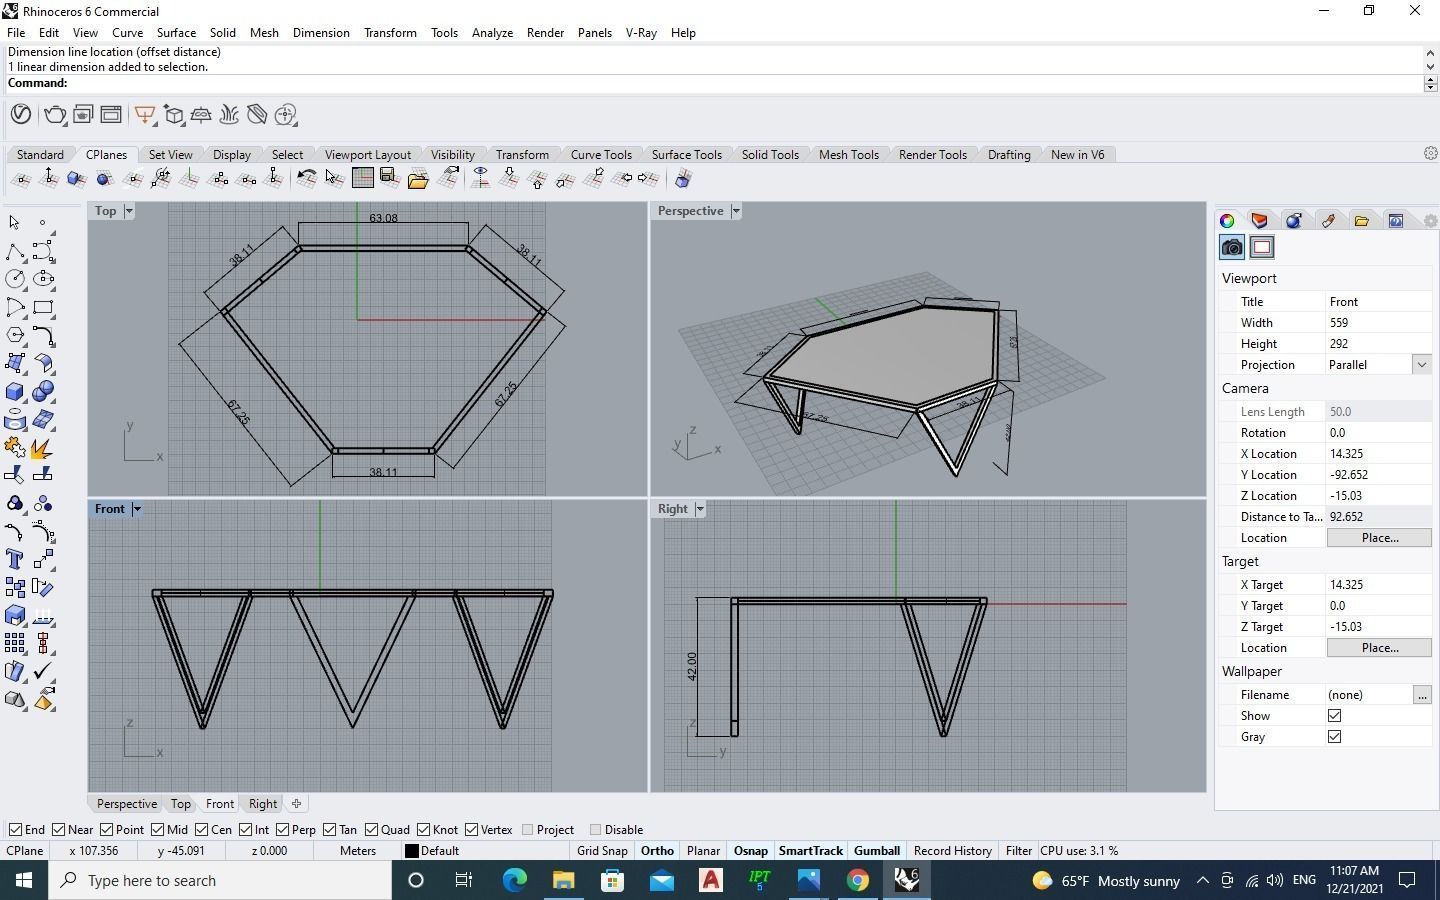Click the camera Location Place button
The image size is (1440, 900).
(x=1379, y=538)
